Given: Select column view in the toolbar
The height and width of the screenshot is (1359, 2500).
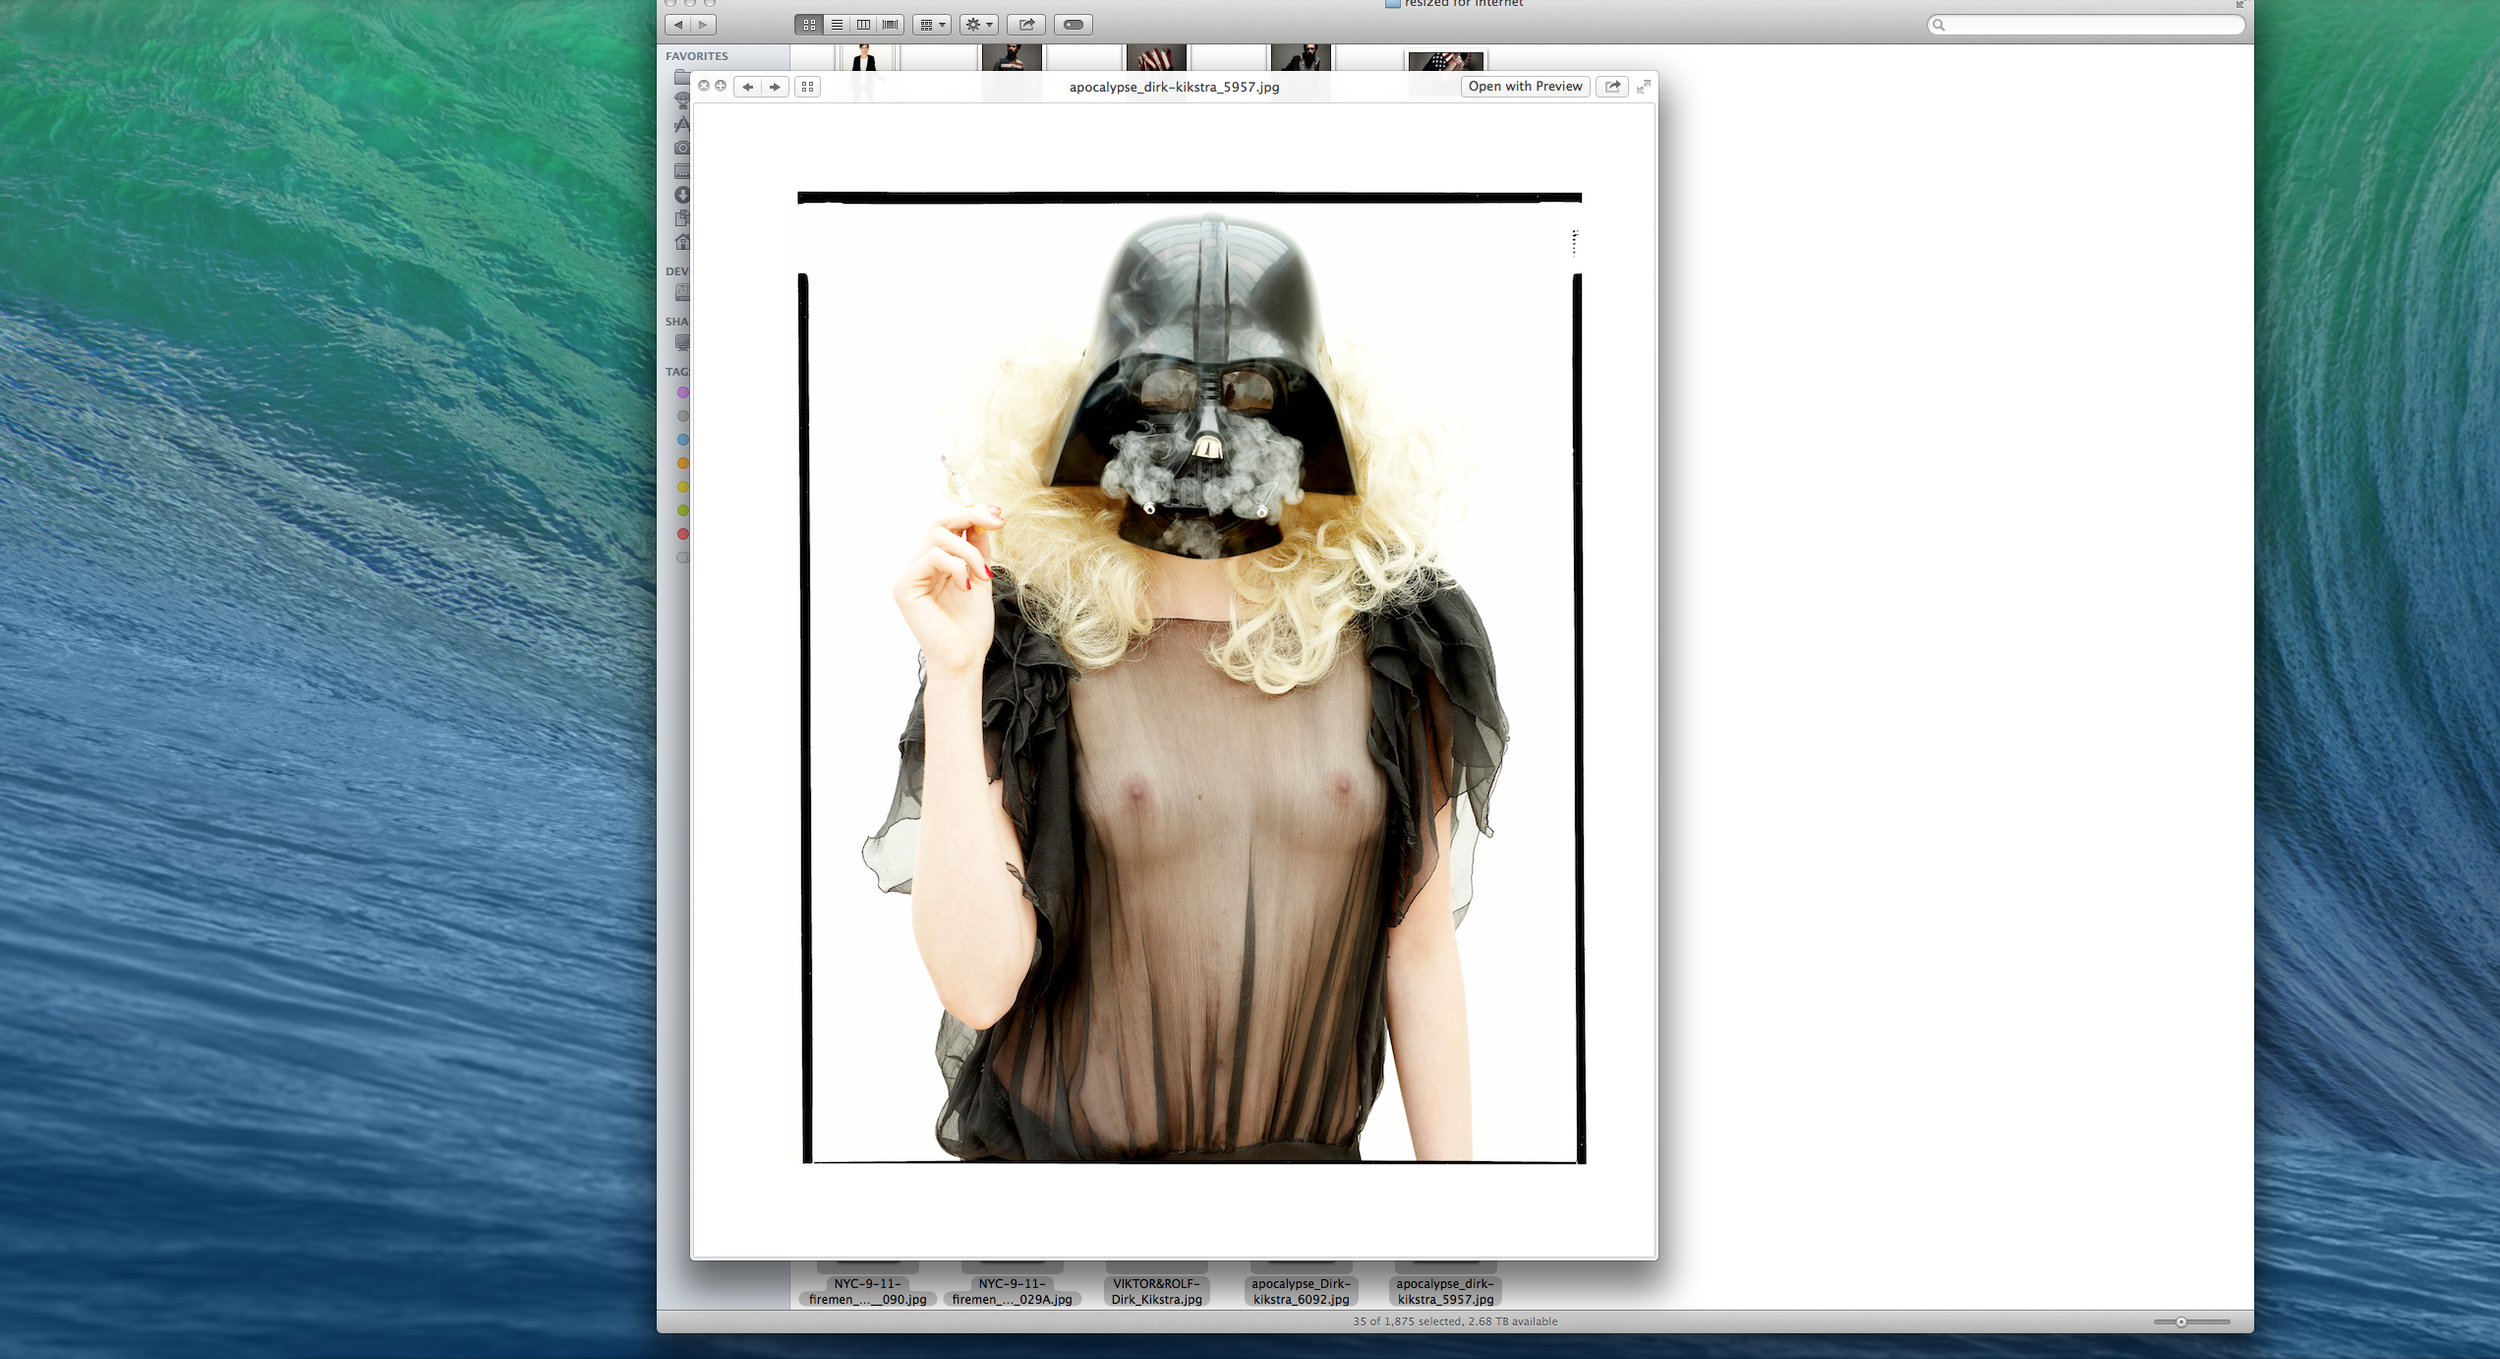Looking at the screenshot, I should tap(864, 25).
